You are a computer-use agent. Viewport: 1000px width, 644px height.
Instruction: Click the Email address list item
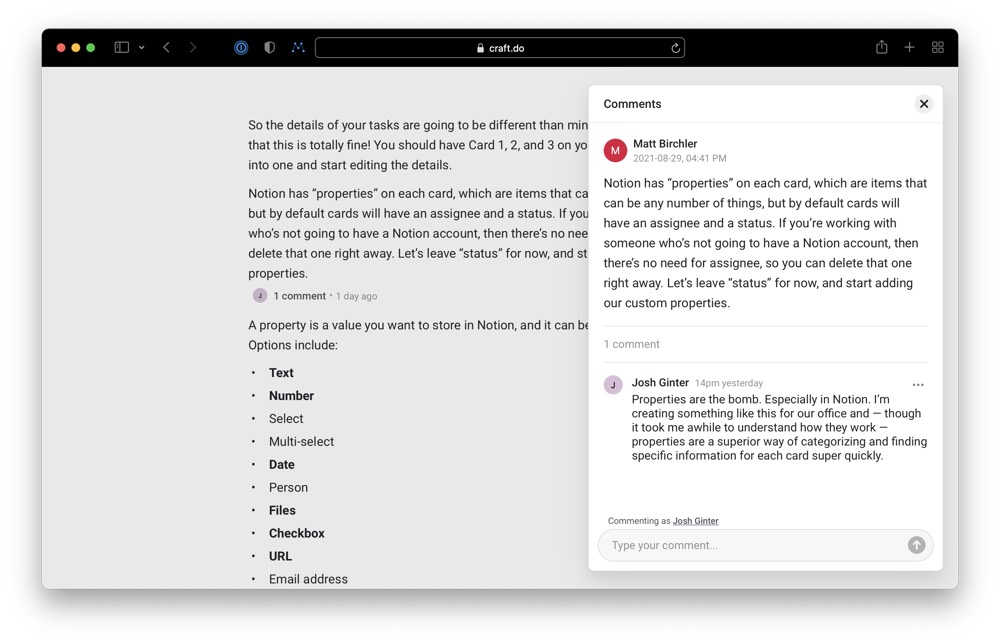click(x=308, y=580)
